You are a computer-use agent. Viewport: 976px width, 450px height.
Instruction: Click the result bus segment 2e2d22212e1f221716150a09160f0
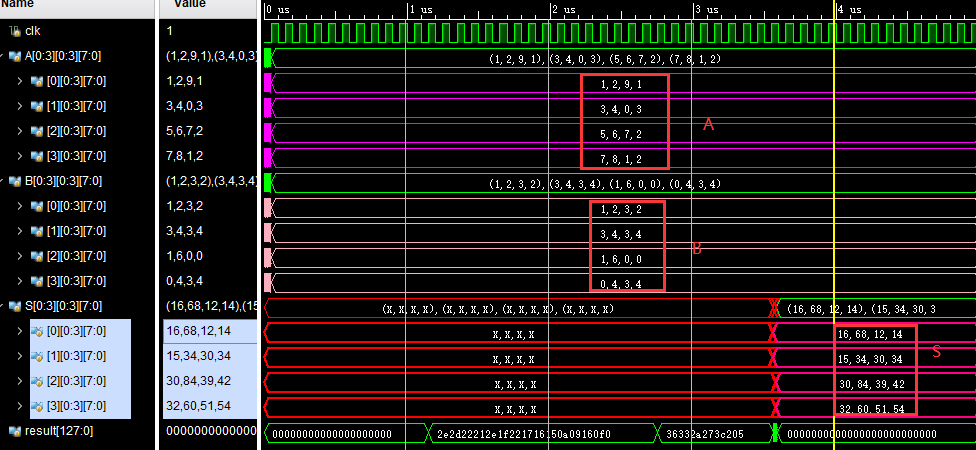543,434
